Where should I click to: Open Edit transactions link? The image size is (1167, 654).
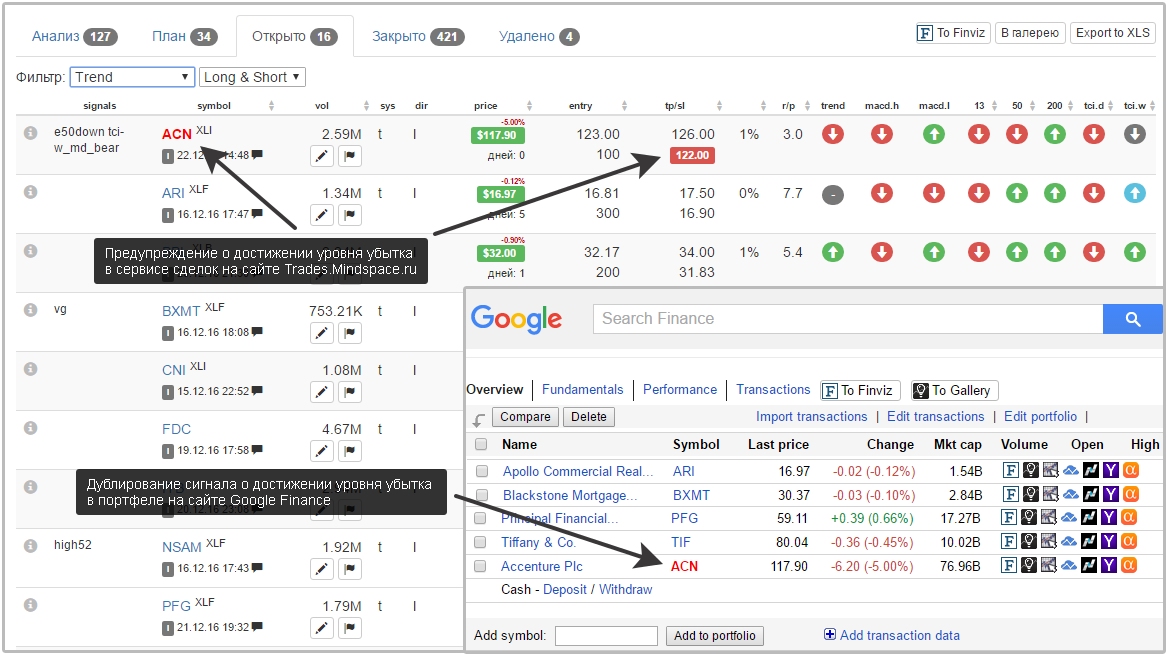pos(936,417)
